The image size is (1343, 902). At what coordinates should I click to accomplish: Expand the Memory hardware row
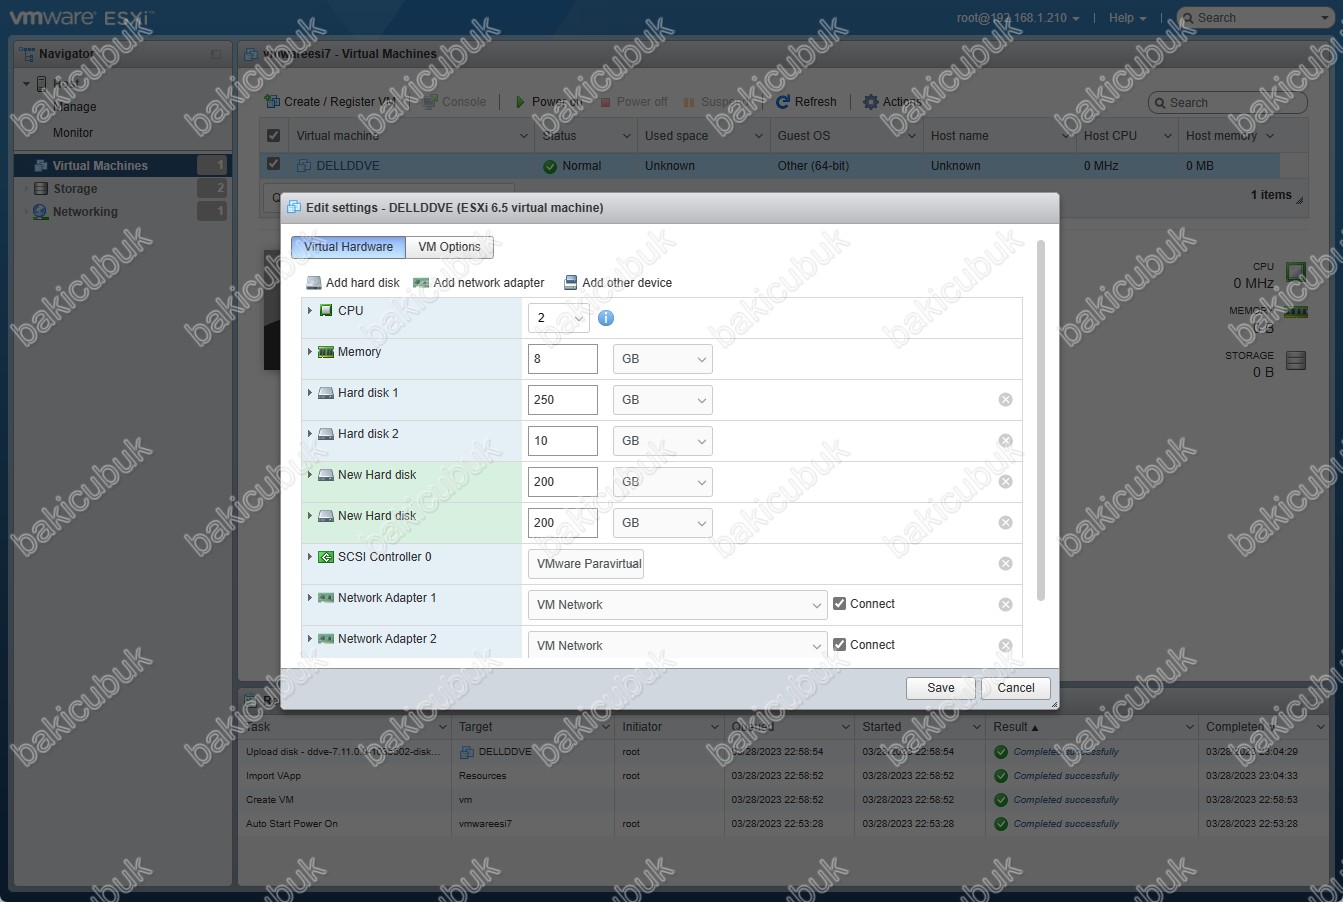(x=310, y=352)
